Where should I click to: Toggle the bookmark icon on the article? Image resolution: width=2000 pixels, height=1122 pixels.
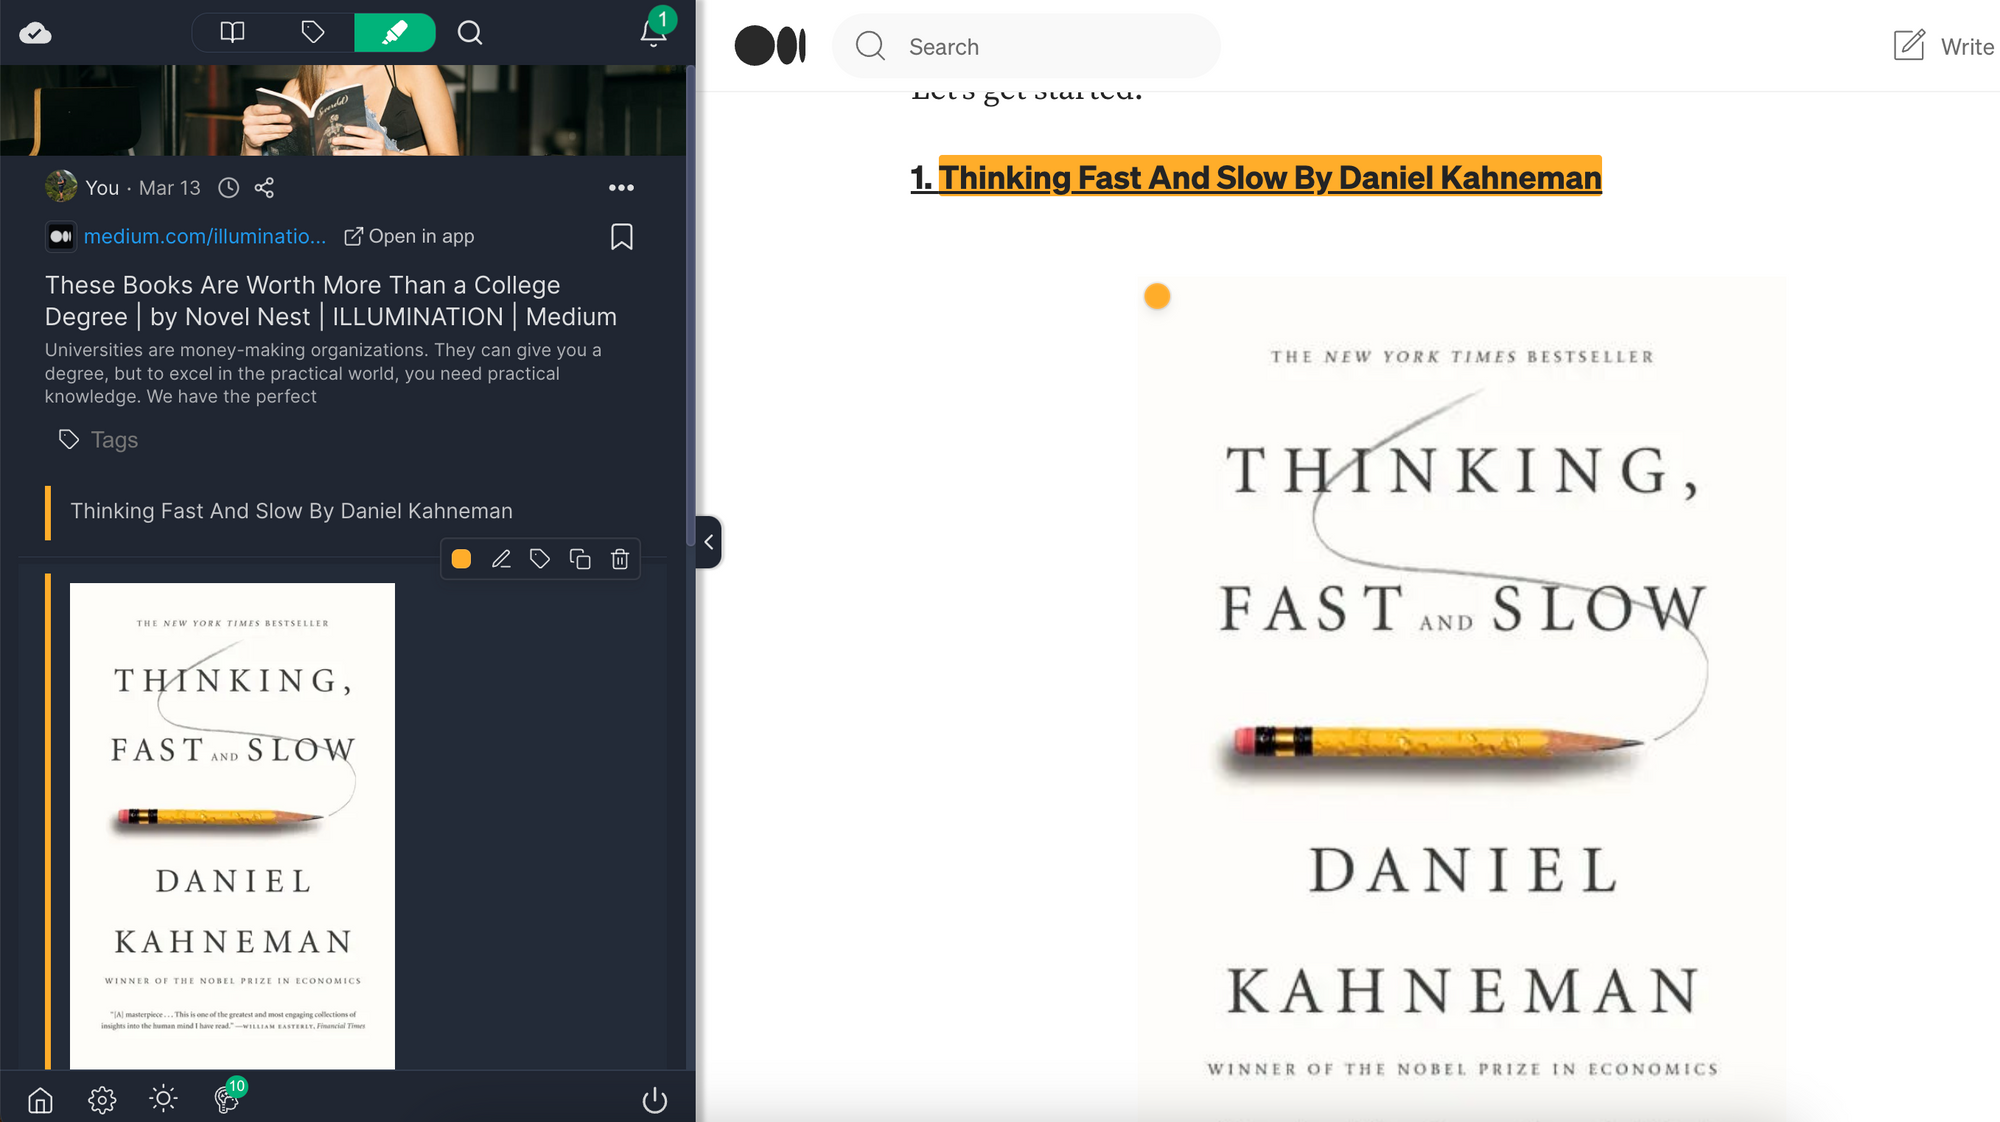[x=622, y=236]
